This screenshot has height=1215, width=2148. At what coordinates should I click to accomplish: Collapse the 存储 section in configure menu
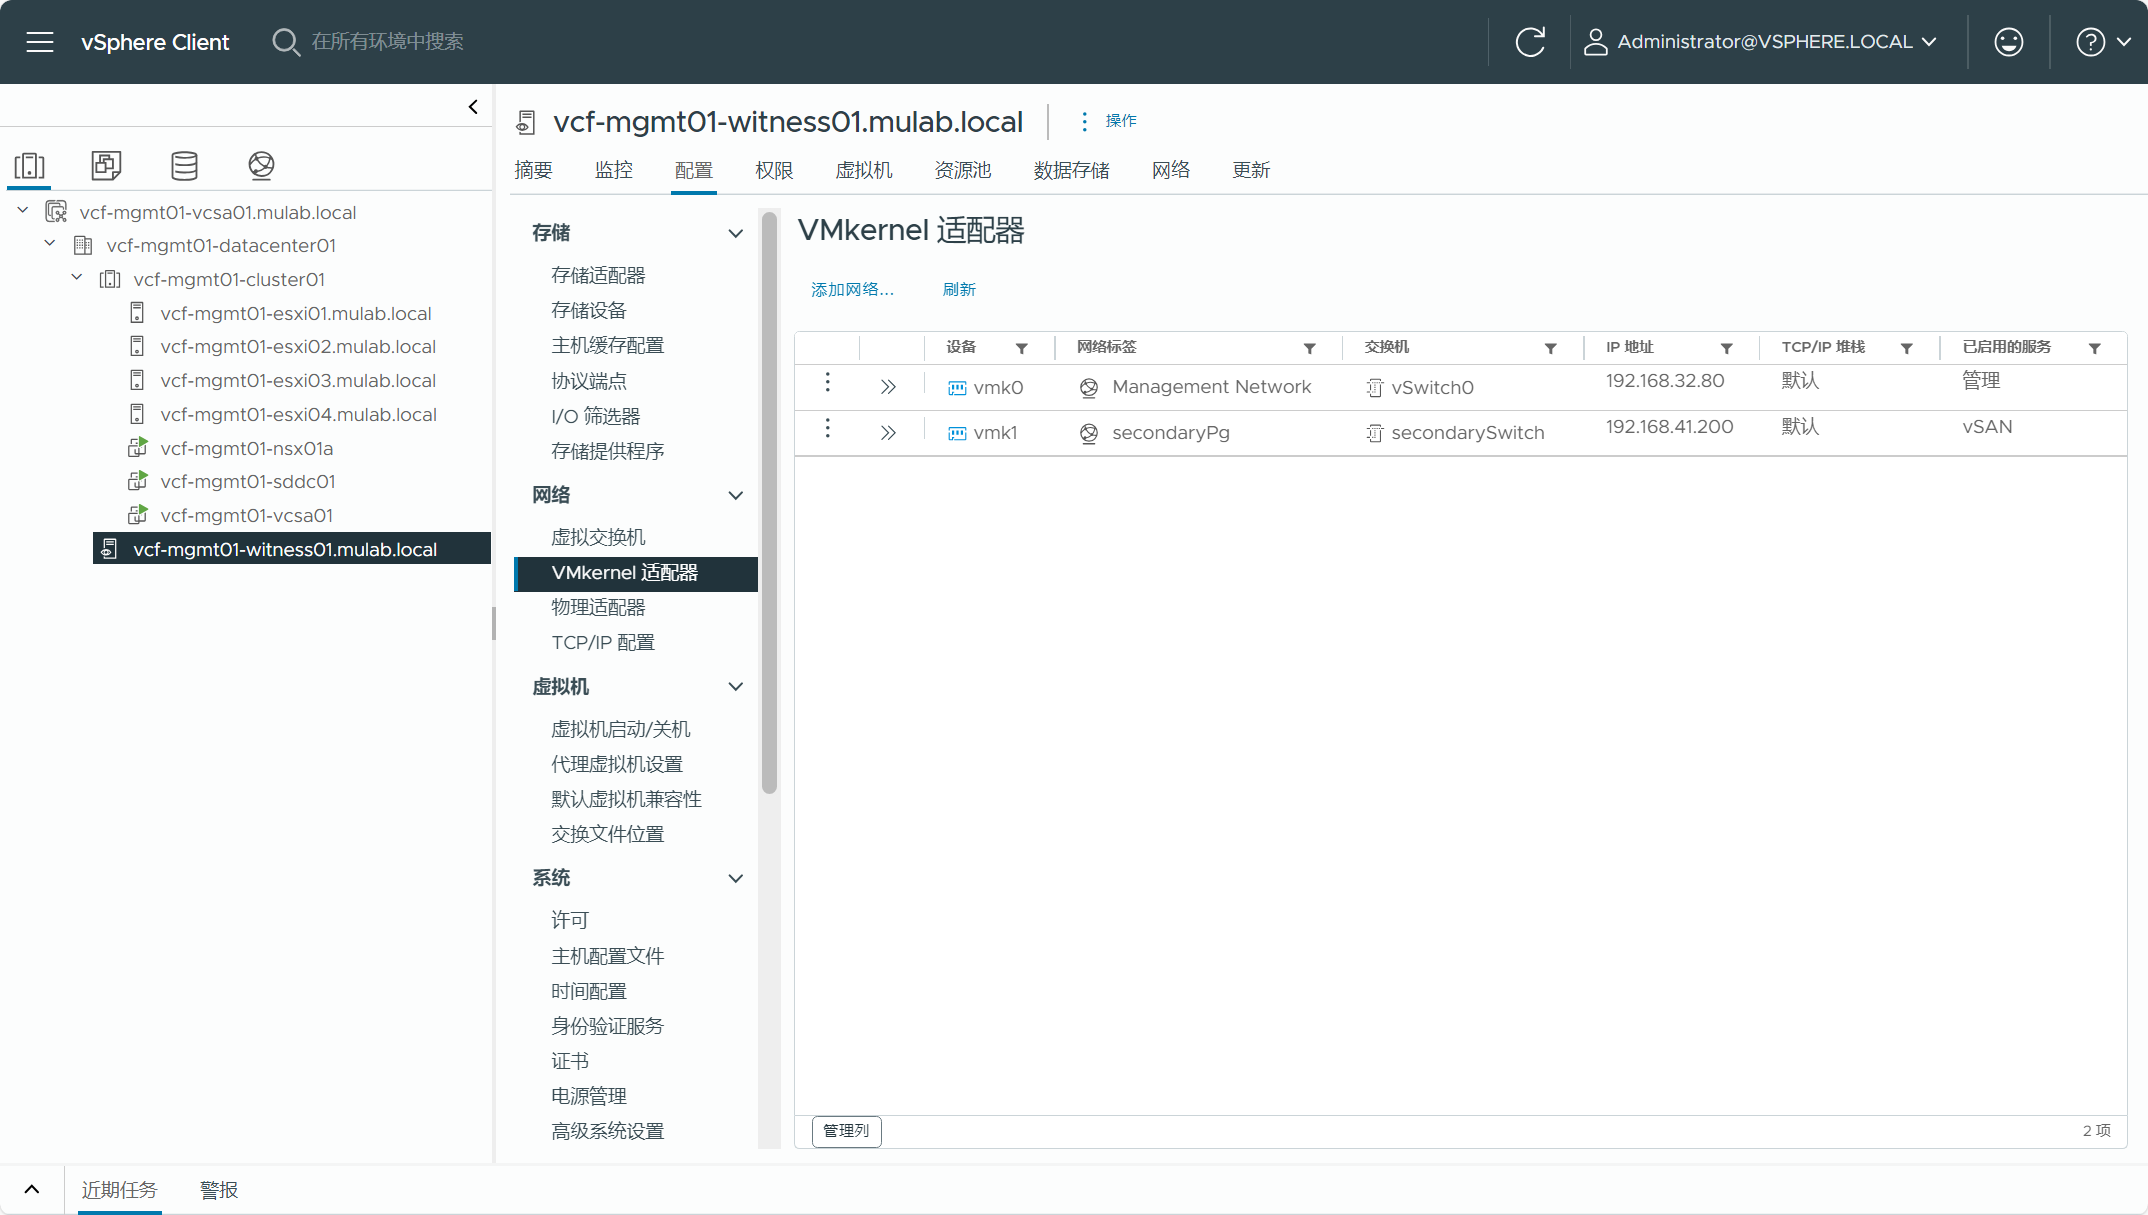pos(735,233)
